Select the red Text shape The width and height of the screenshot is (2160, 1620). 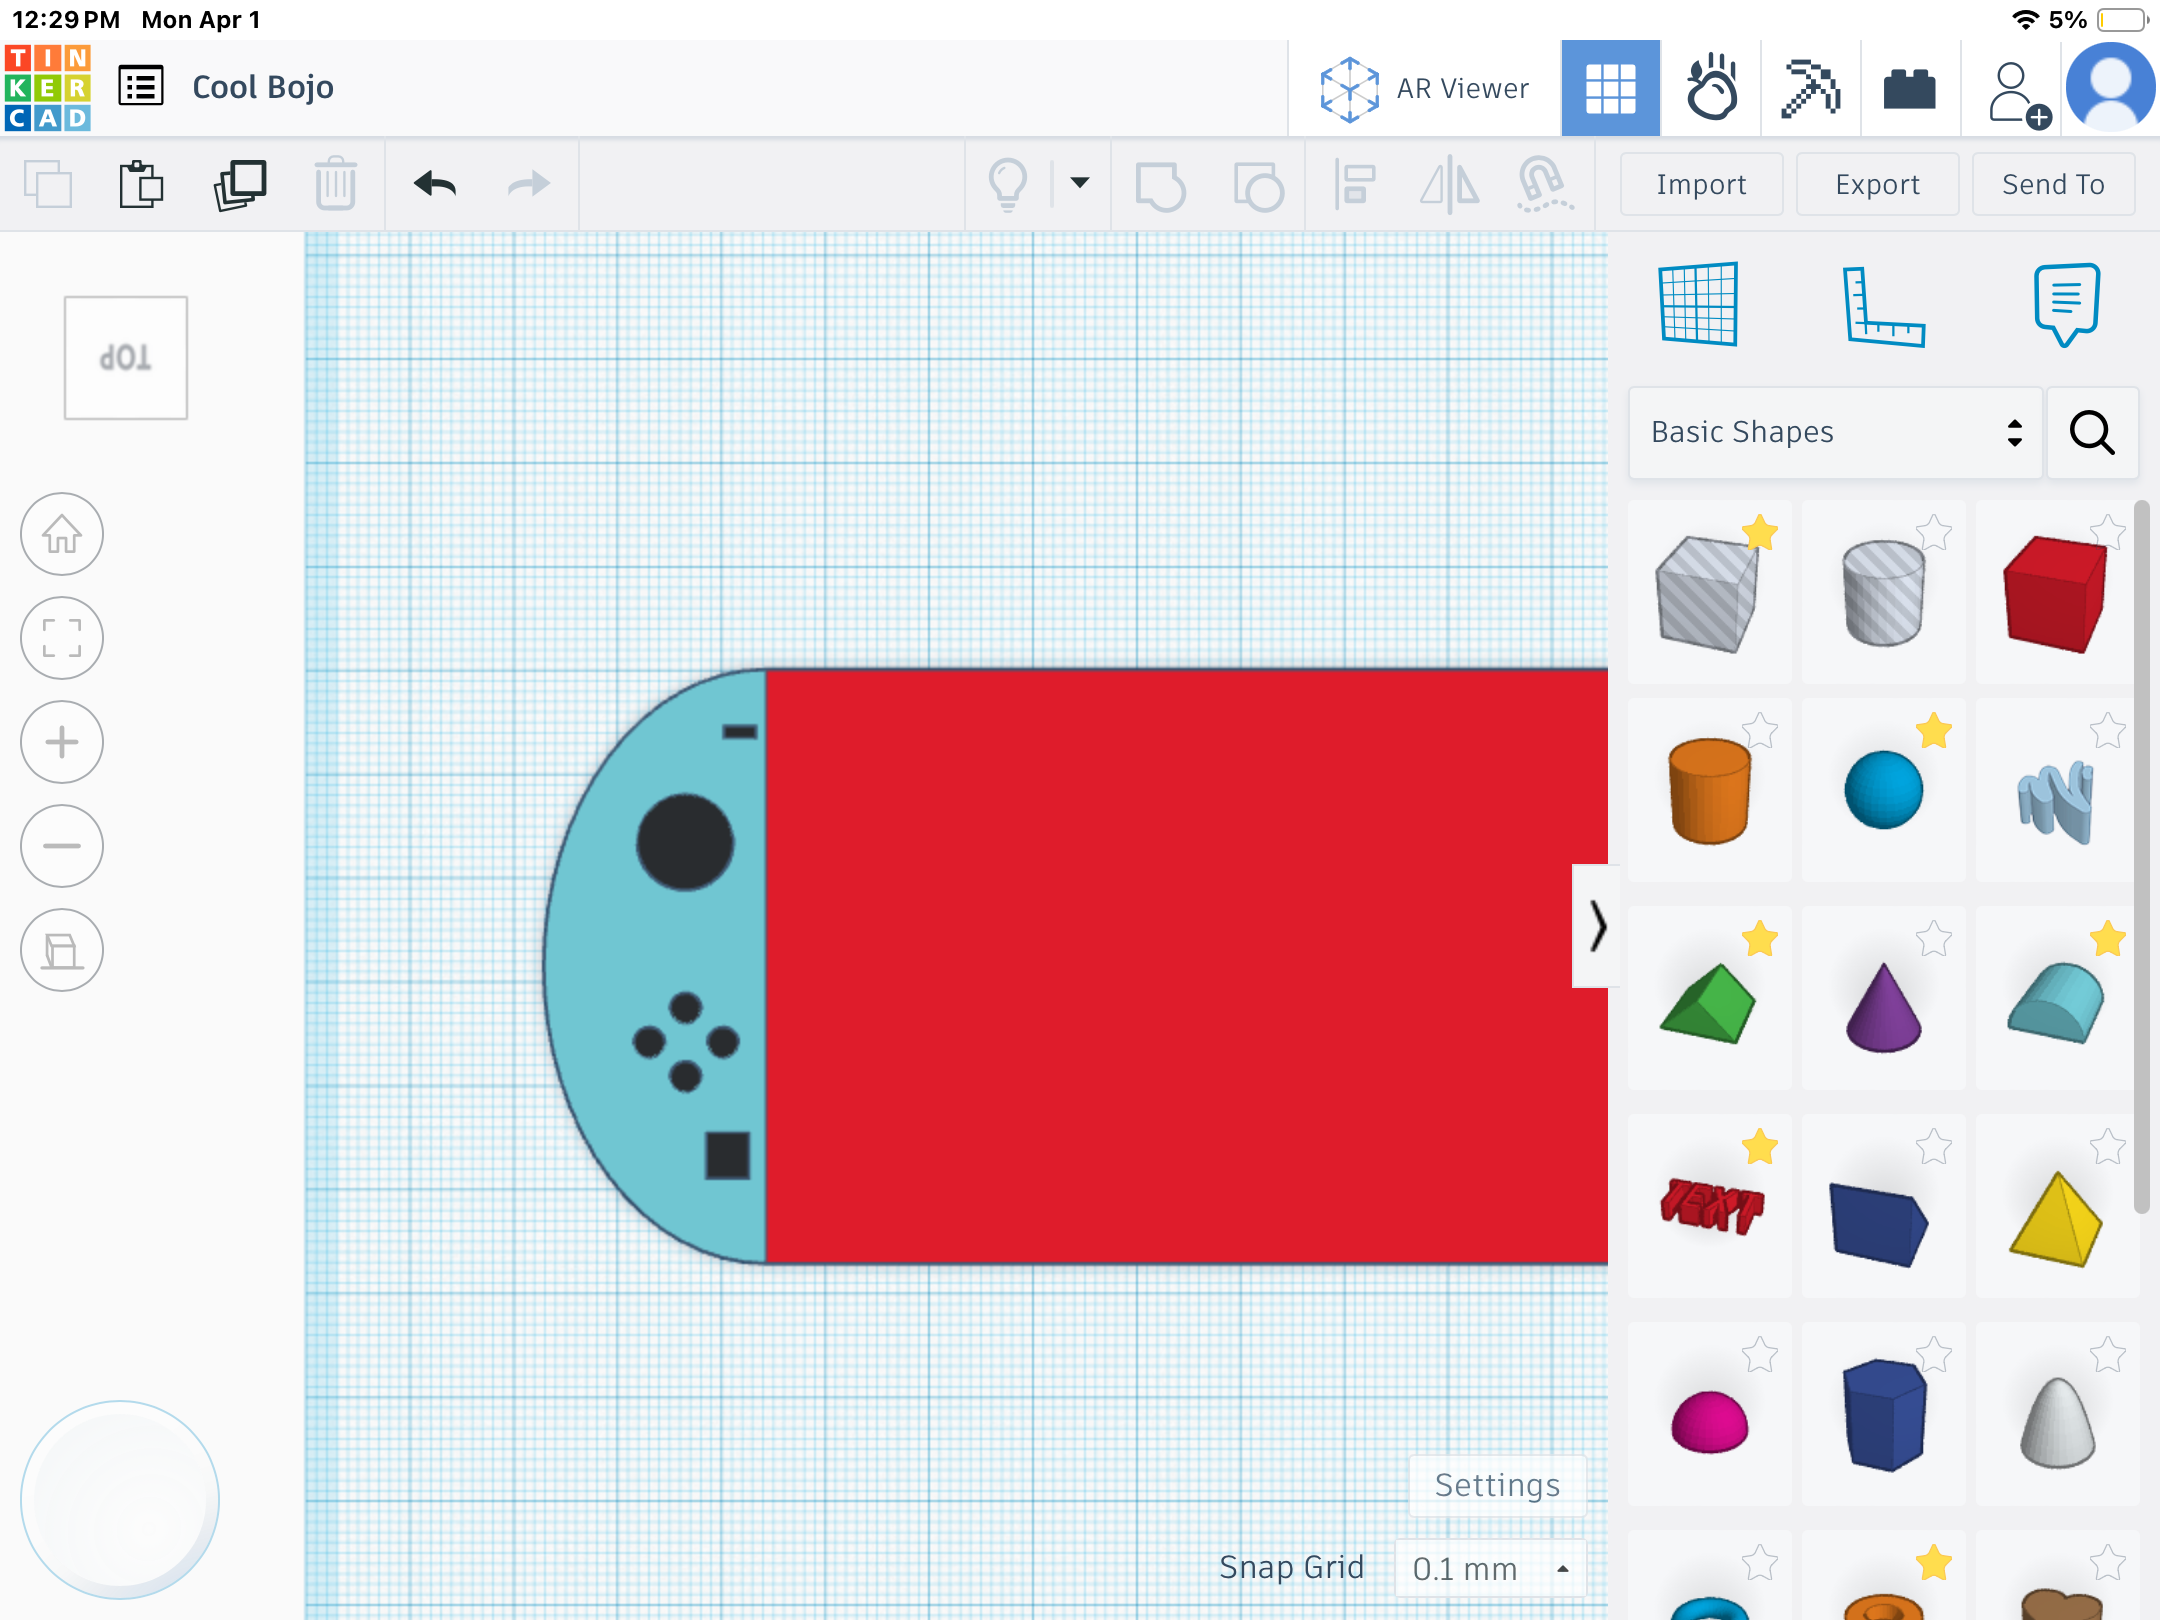[x=1711, y=1207]
